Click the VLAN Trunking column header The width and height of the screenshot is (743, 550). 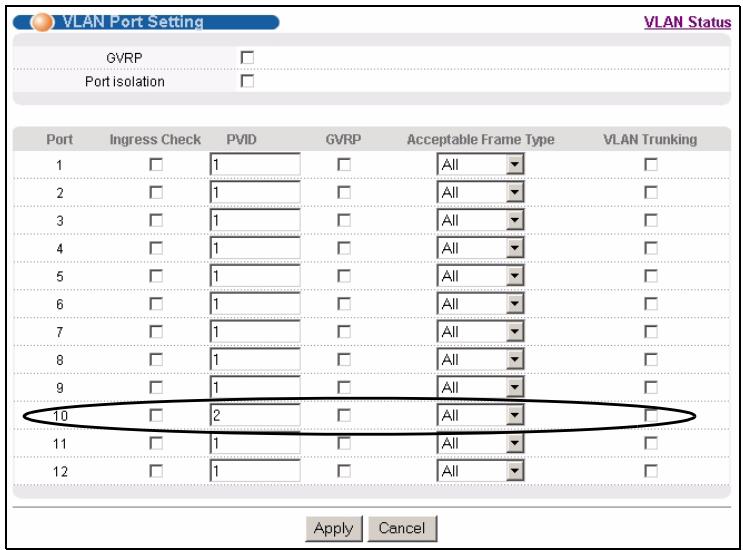650,139
